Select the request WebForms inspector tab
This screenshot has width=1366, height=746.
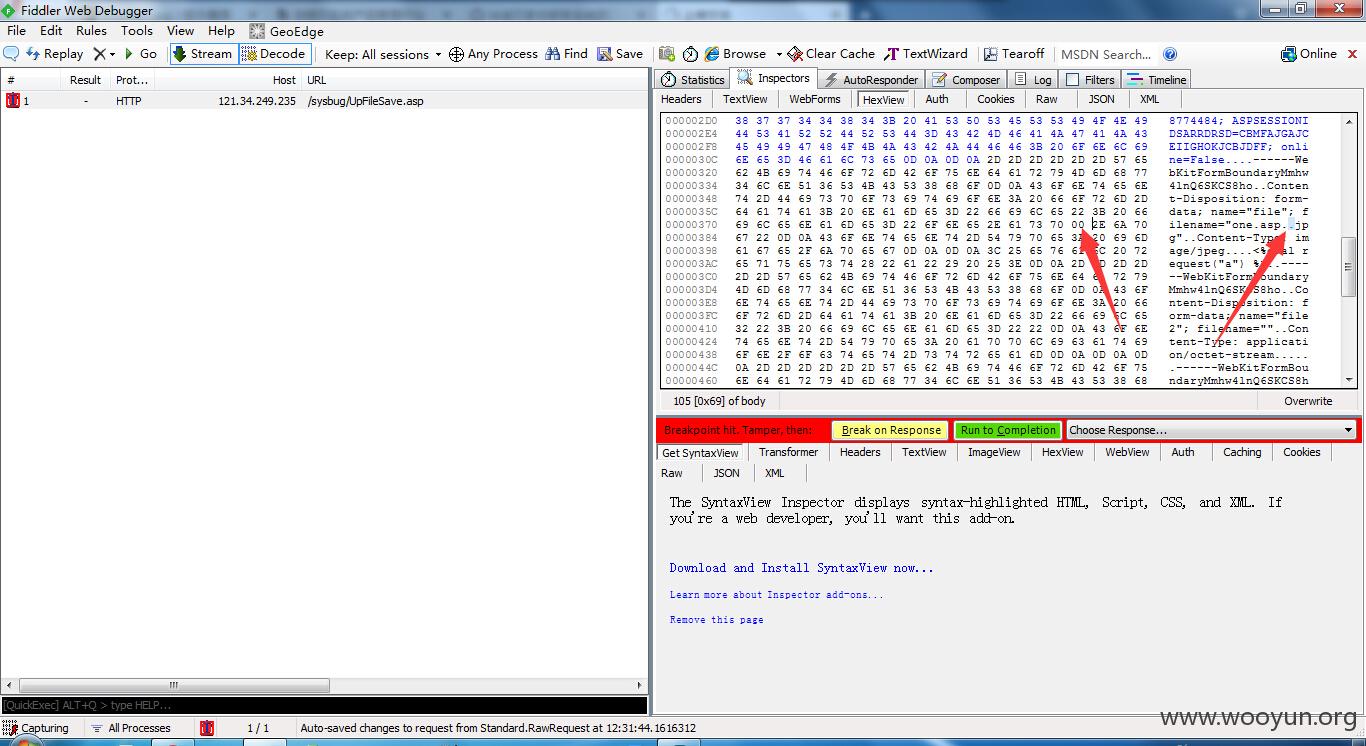tap(815, 99)
